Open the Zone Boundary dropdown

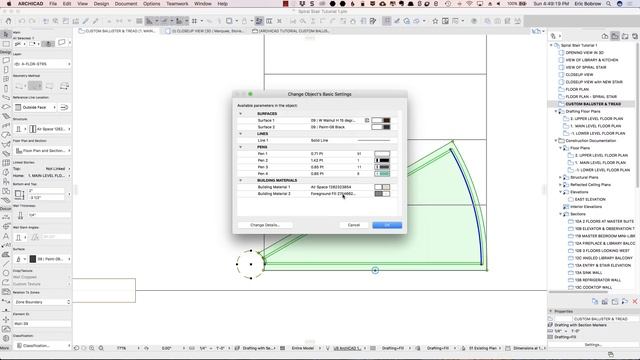coord(42,302)
